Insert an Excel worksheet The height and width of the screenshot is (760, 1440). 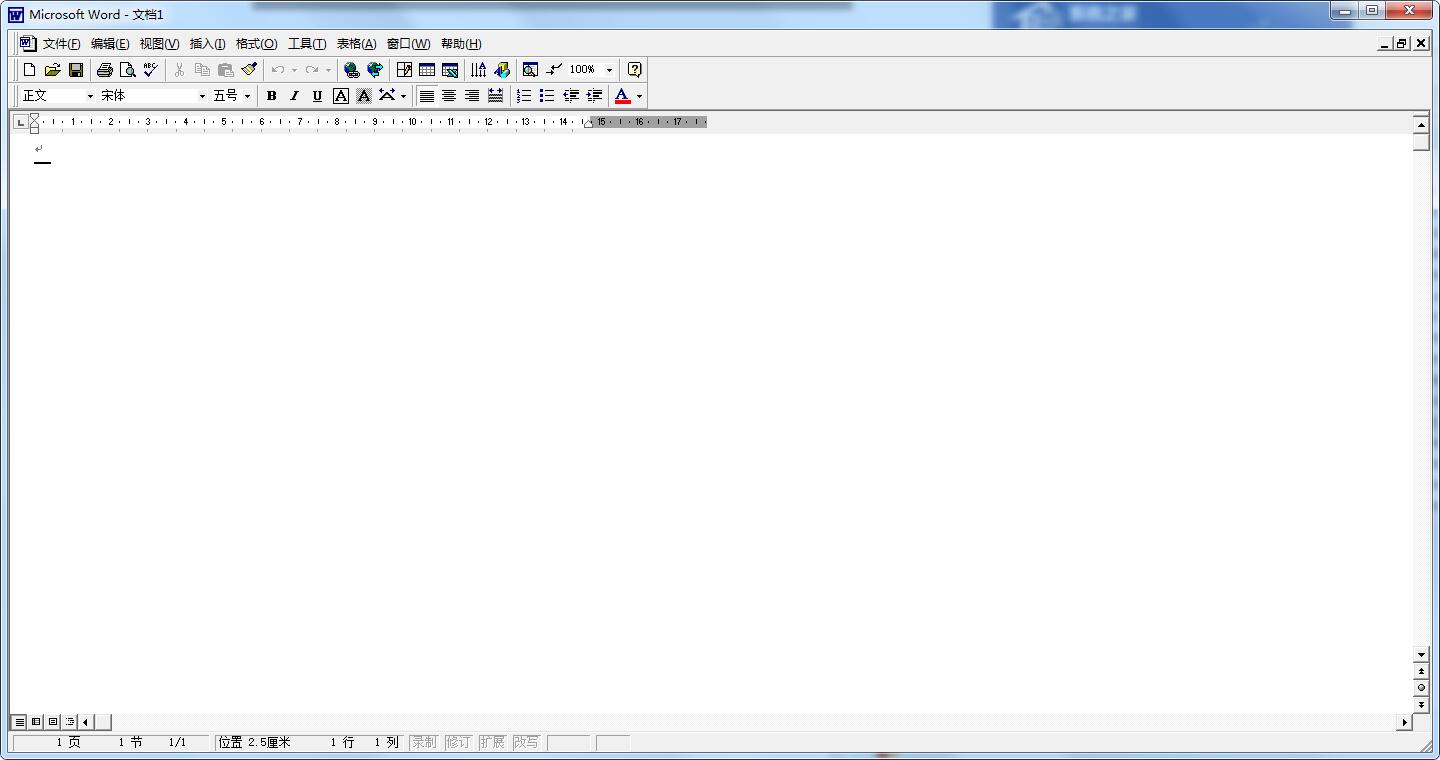point(449,69)
